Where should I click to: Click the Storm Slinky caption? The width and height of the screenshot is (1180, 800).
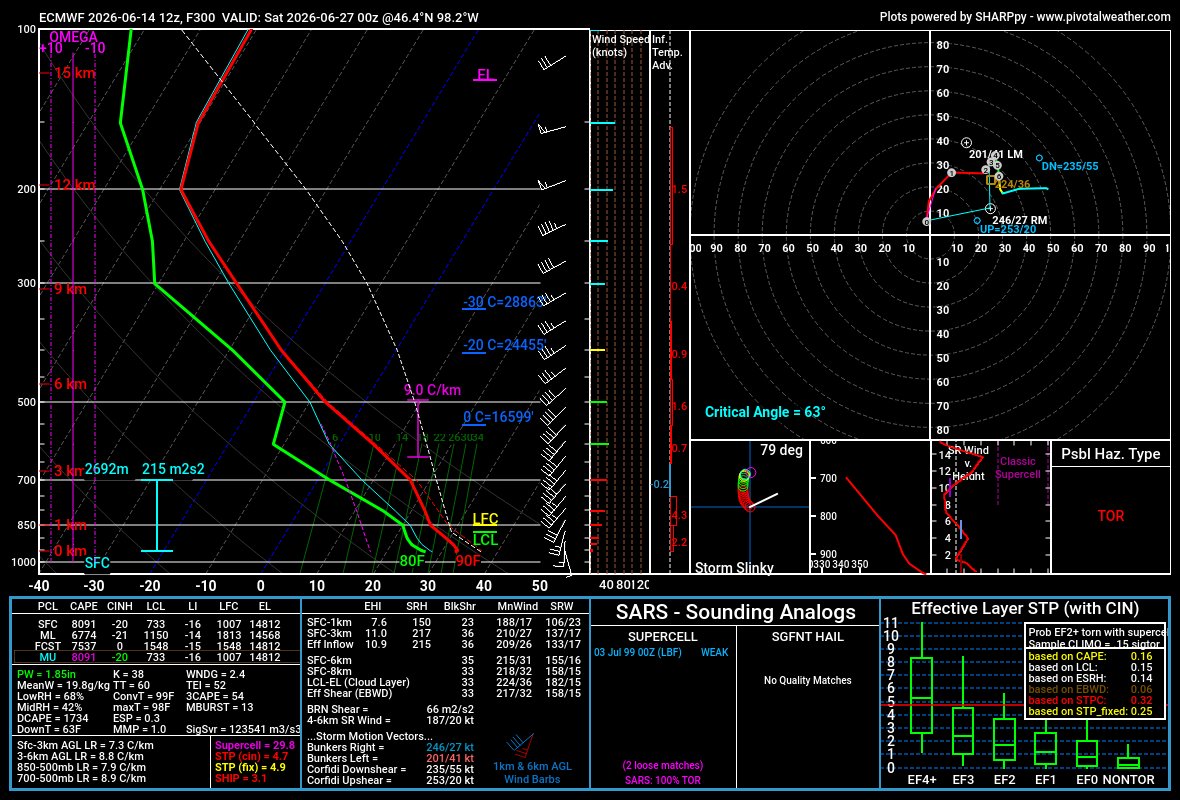pyautogui.click(x=734, y=567)
